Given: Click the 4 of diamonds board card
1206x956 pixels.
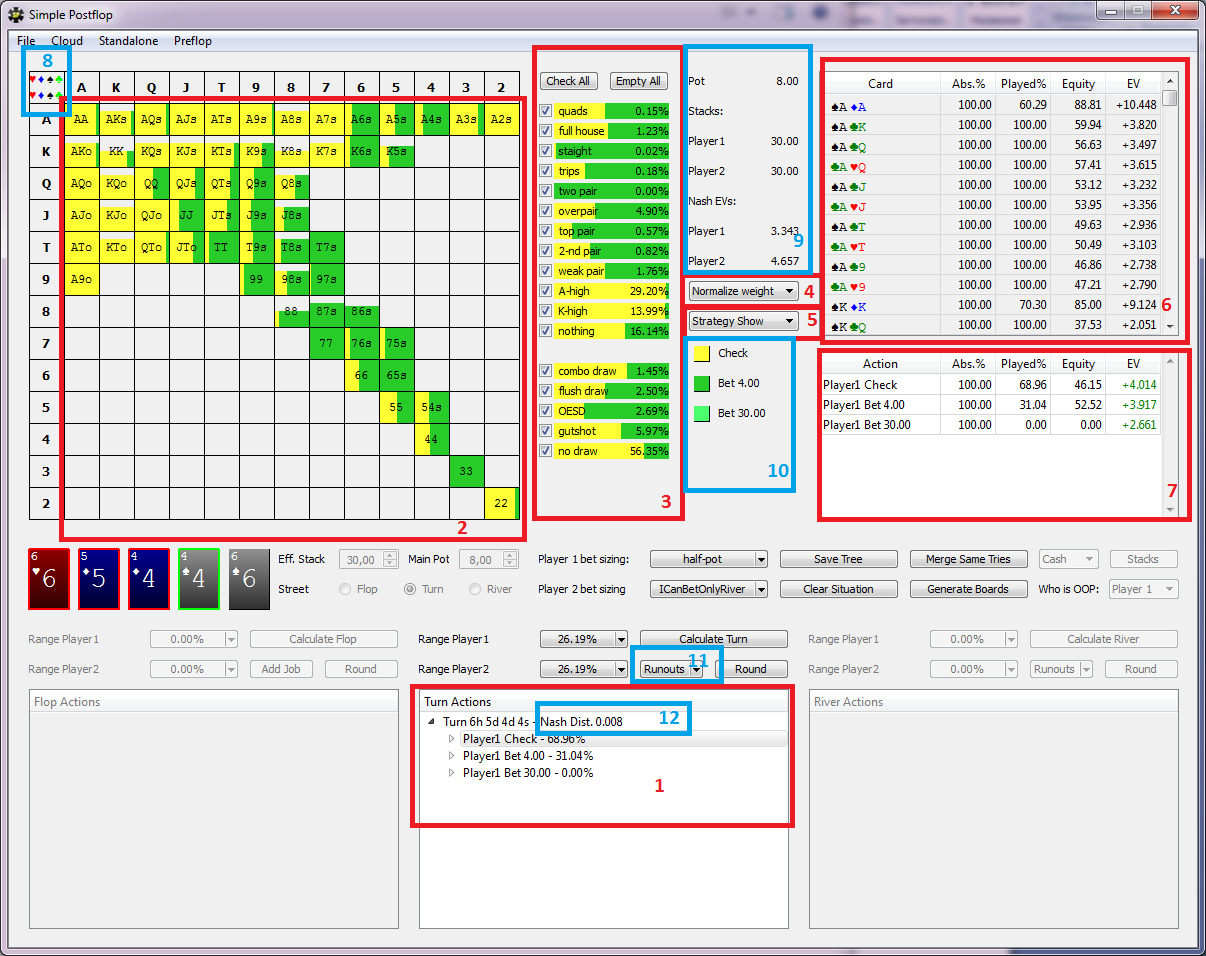Looking at the screenshot, I should click(148, 579).
